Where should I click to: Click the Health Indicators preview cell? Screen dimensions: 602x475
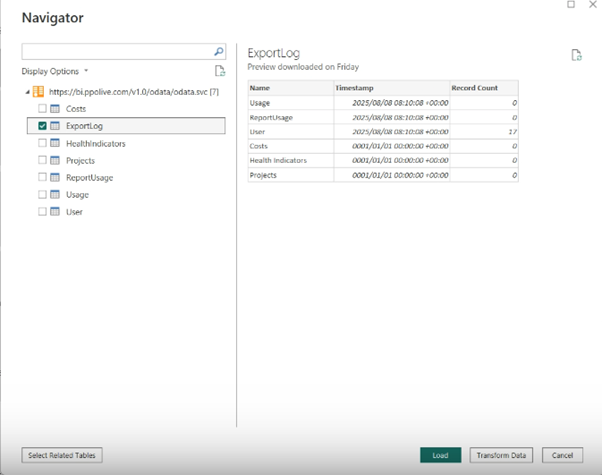point(291,160)
